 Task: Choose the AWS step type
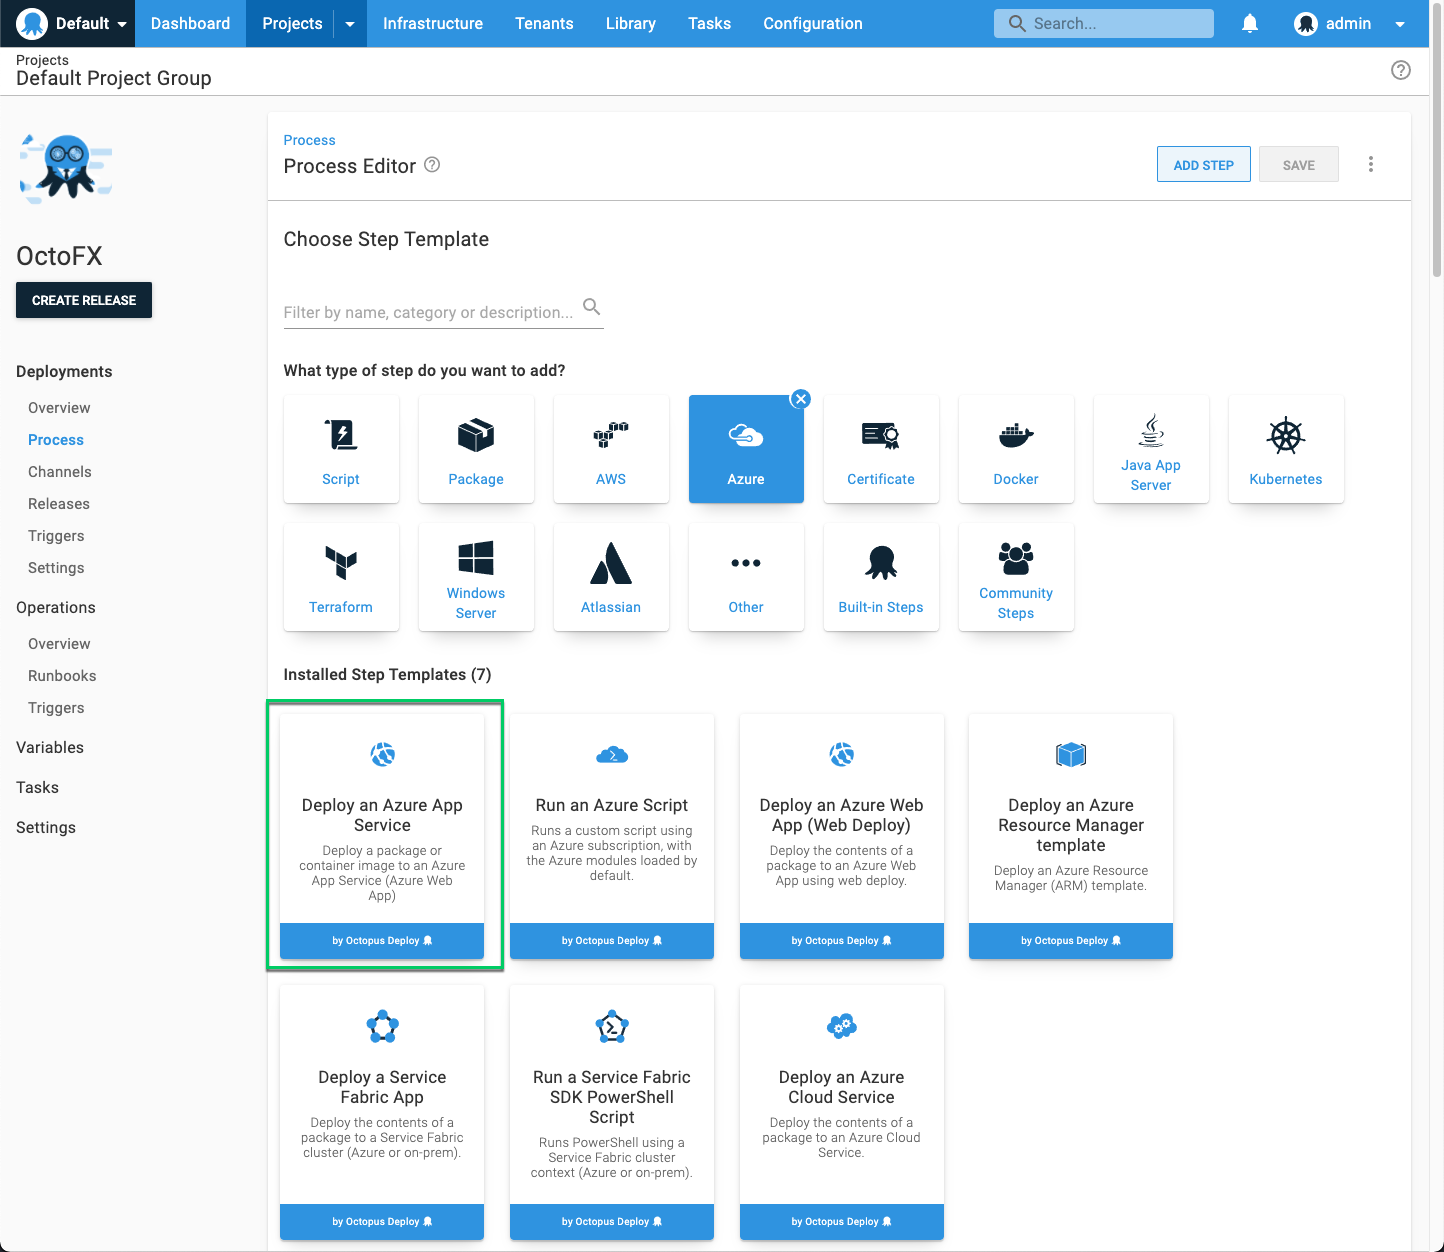click(x=611, y=448)
